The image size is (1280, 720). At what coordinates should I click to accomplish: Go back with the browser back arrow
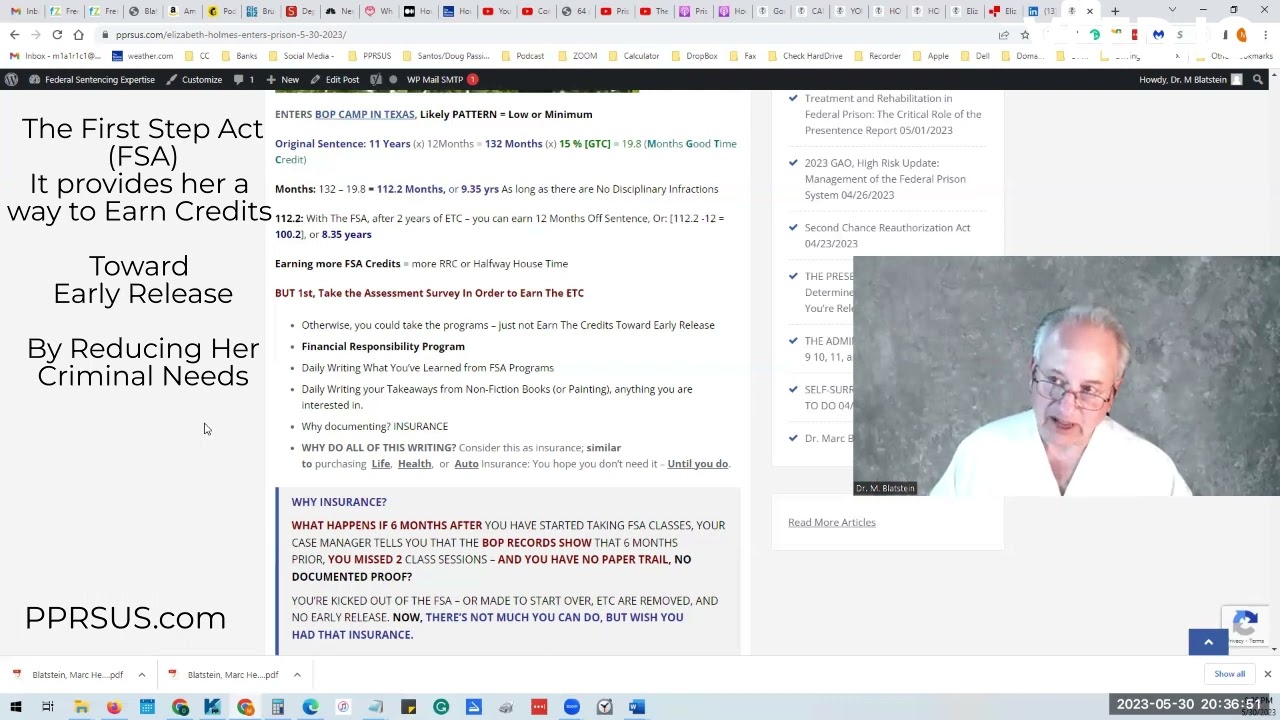[14, 34]
